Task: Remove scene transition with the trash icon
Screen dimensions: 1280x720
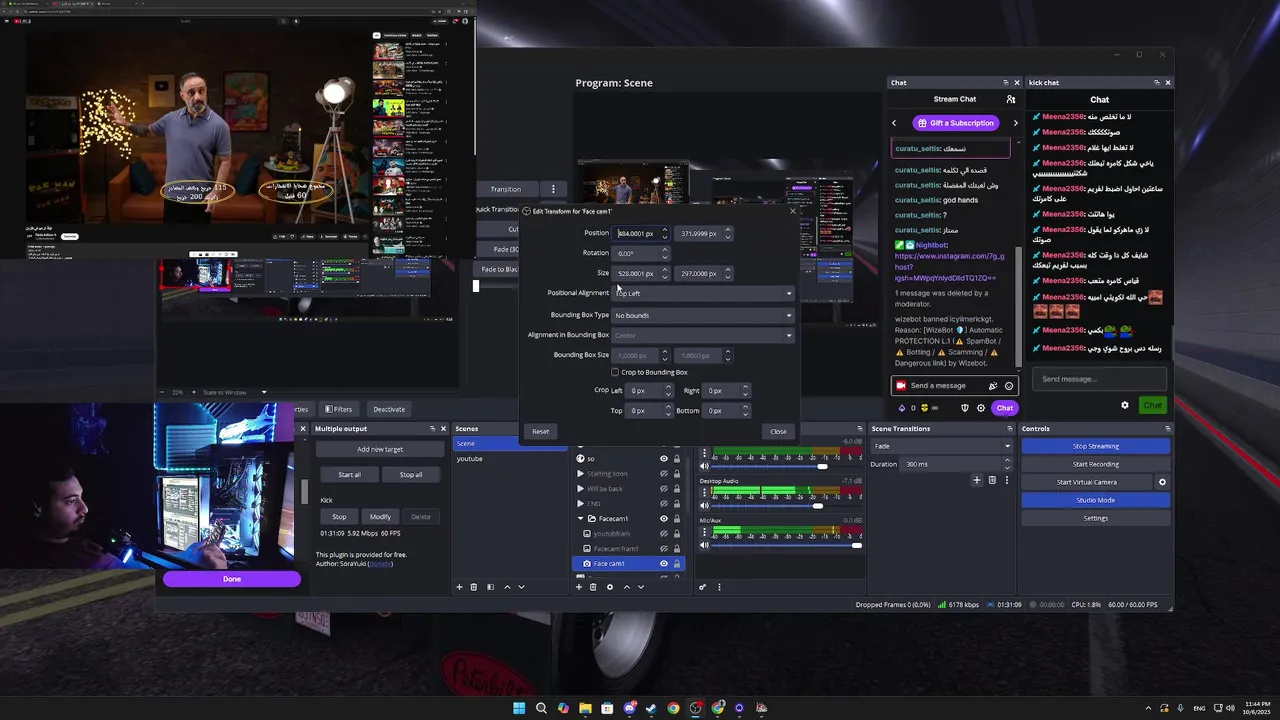Action: (x=992, y=480)
